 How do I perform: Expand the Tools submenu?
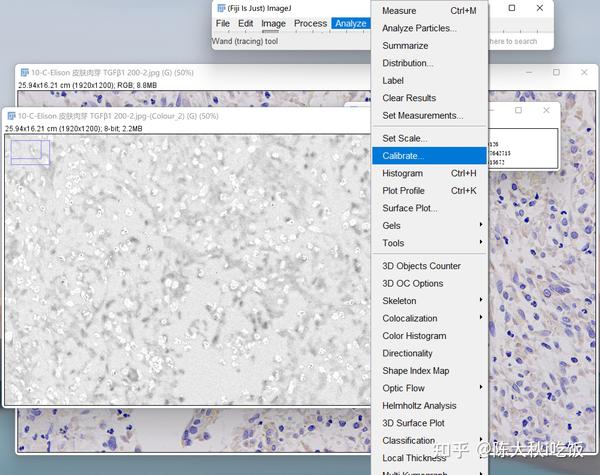click(429, 243)
